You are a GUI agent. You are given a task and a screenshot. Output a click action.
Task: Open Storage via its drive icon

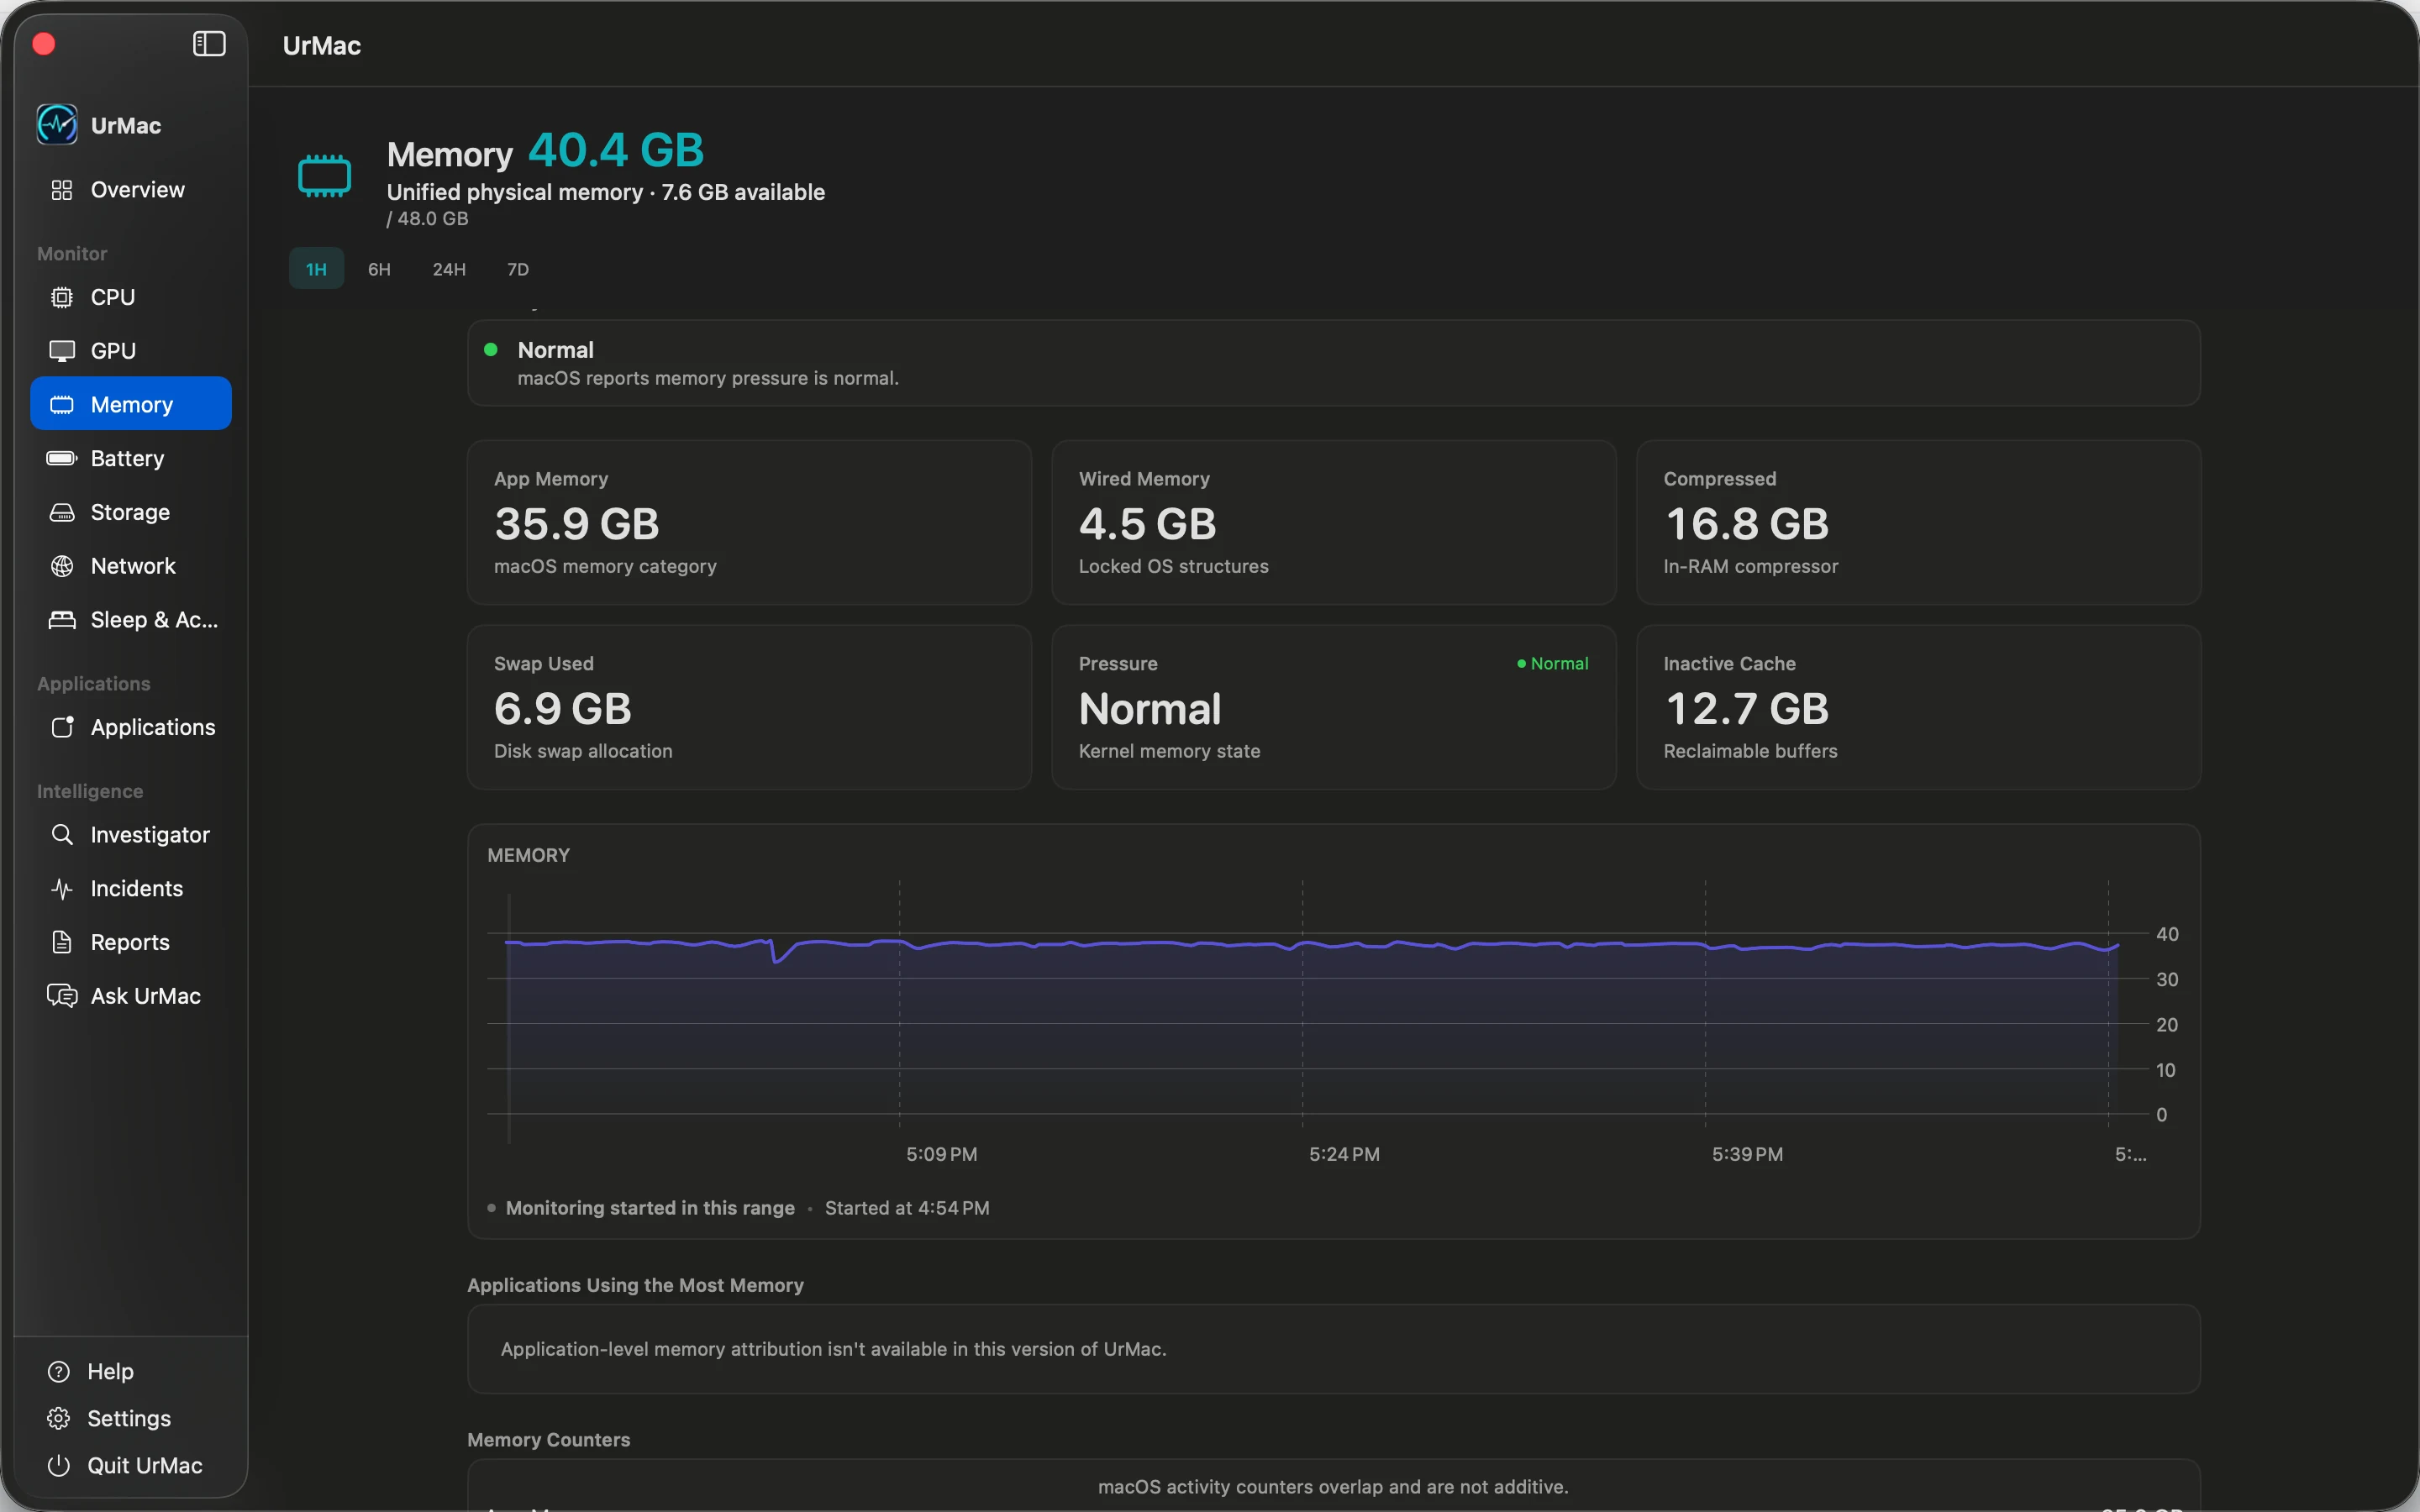click(x=62, y=512)
